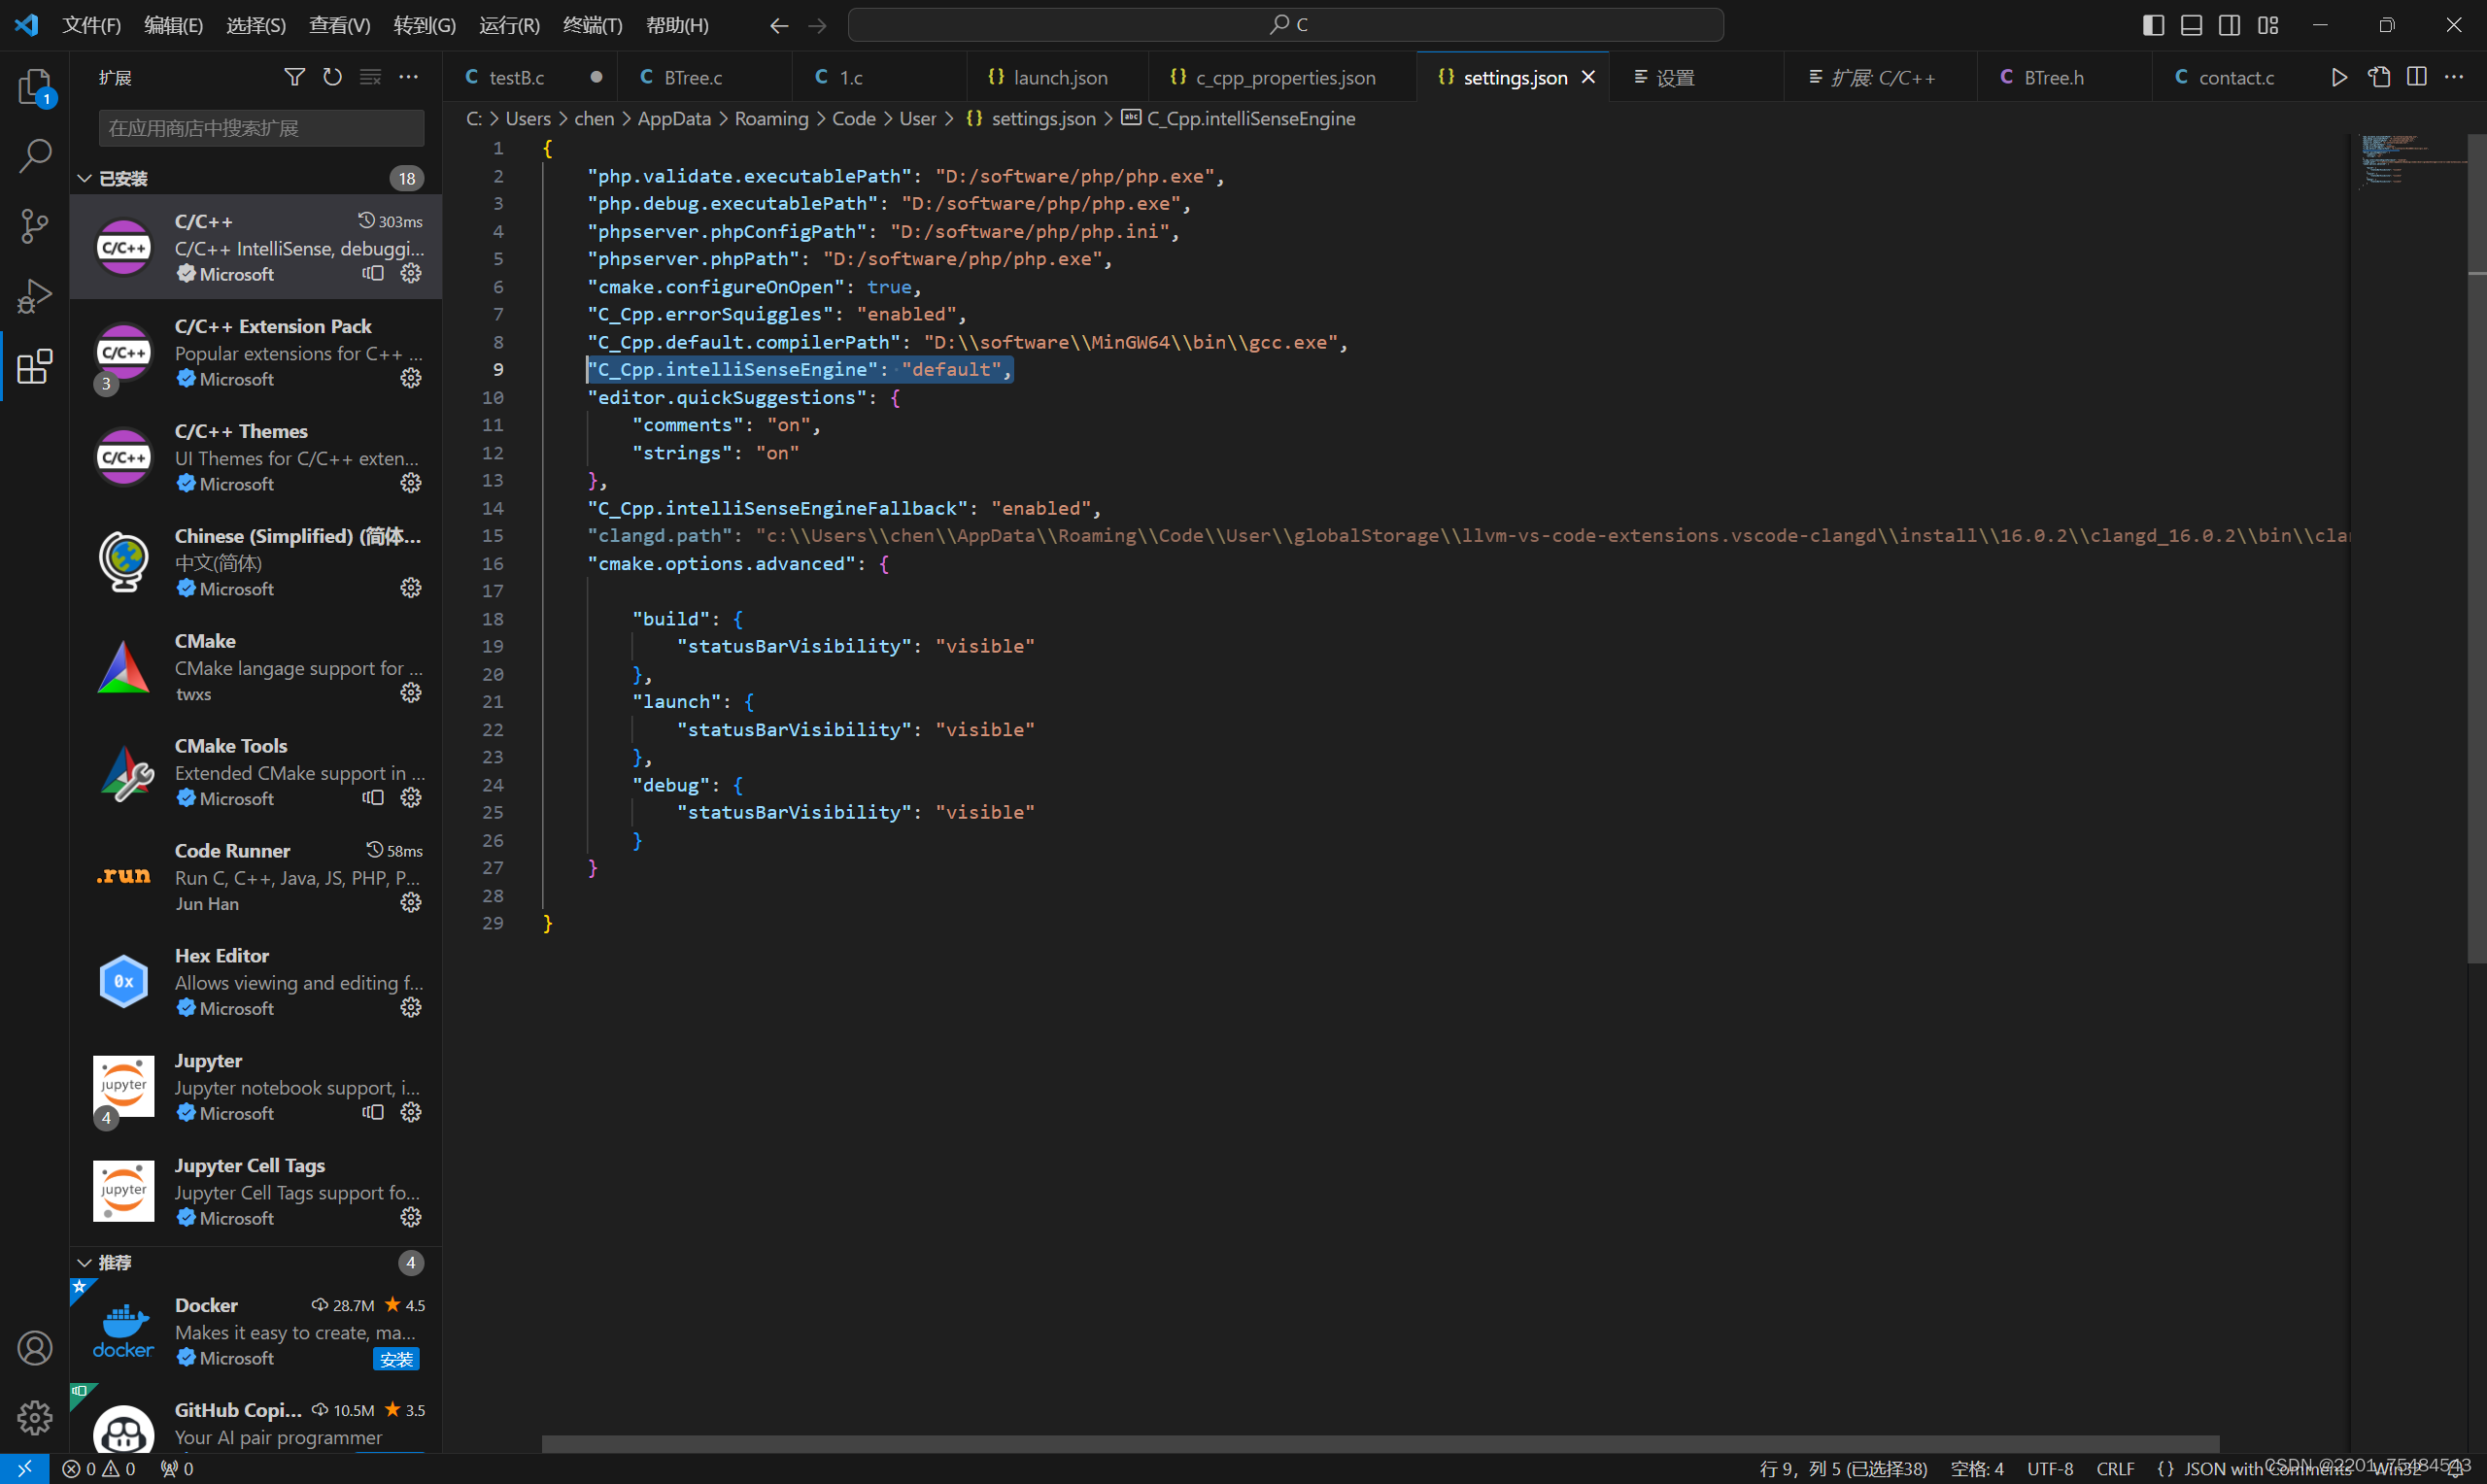Open the Run and Debug view
Screen dimensions: 2487x1484
(x=34, y=296)
